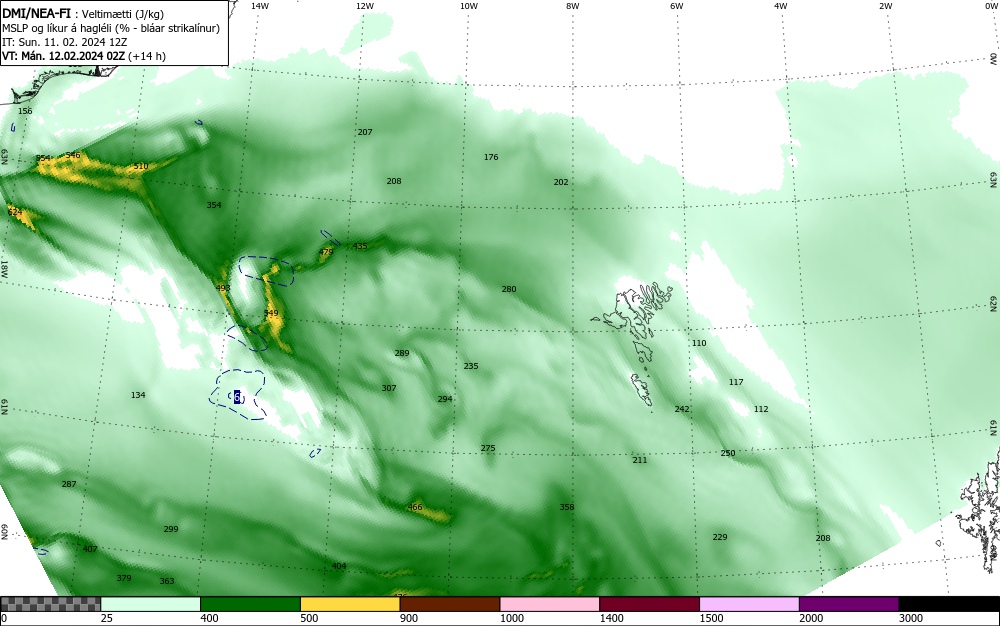Click the map value '280'
The width and height of the screenshot is (1000, 626).
tap(509, 289)
